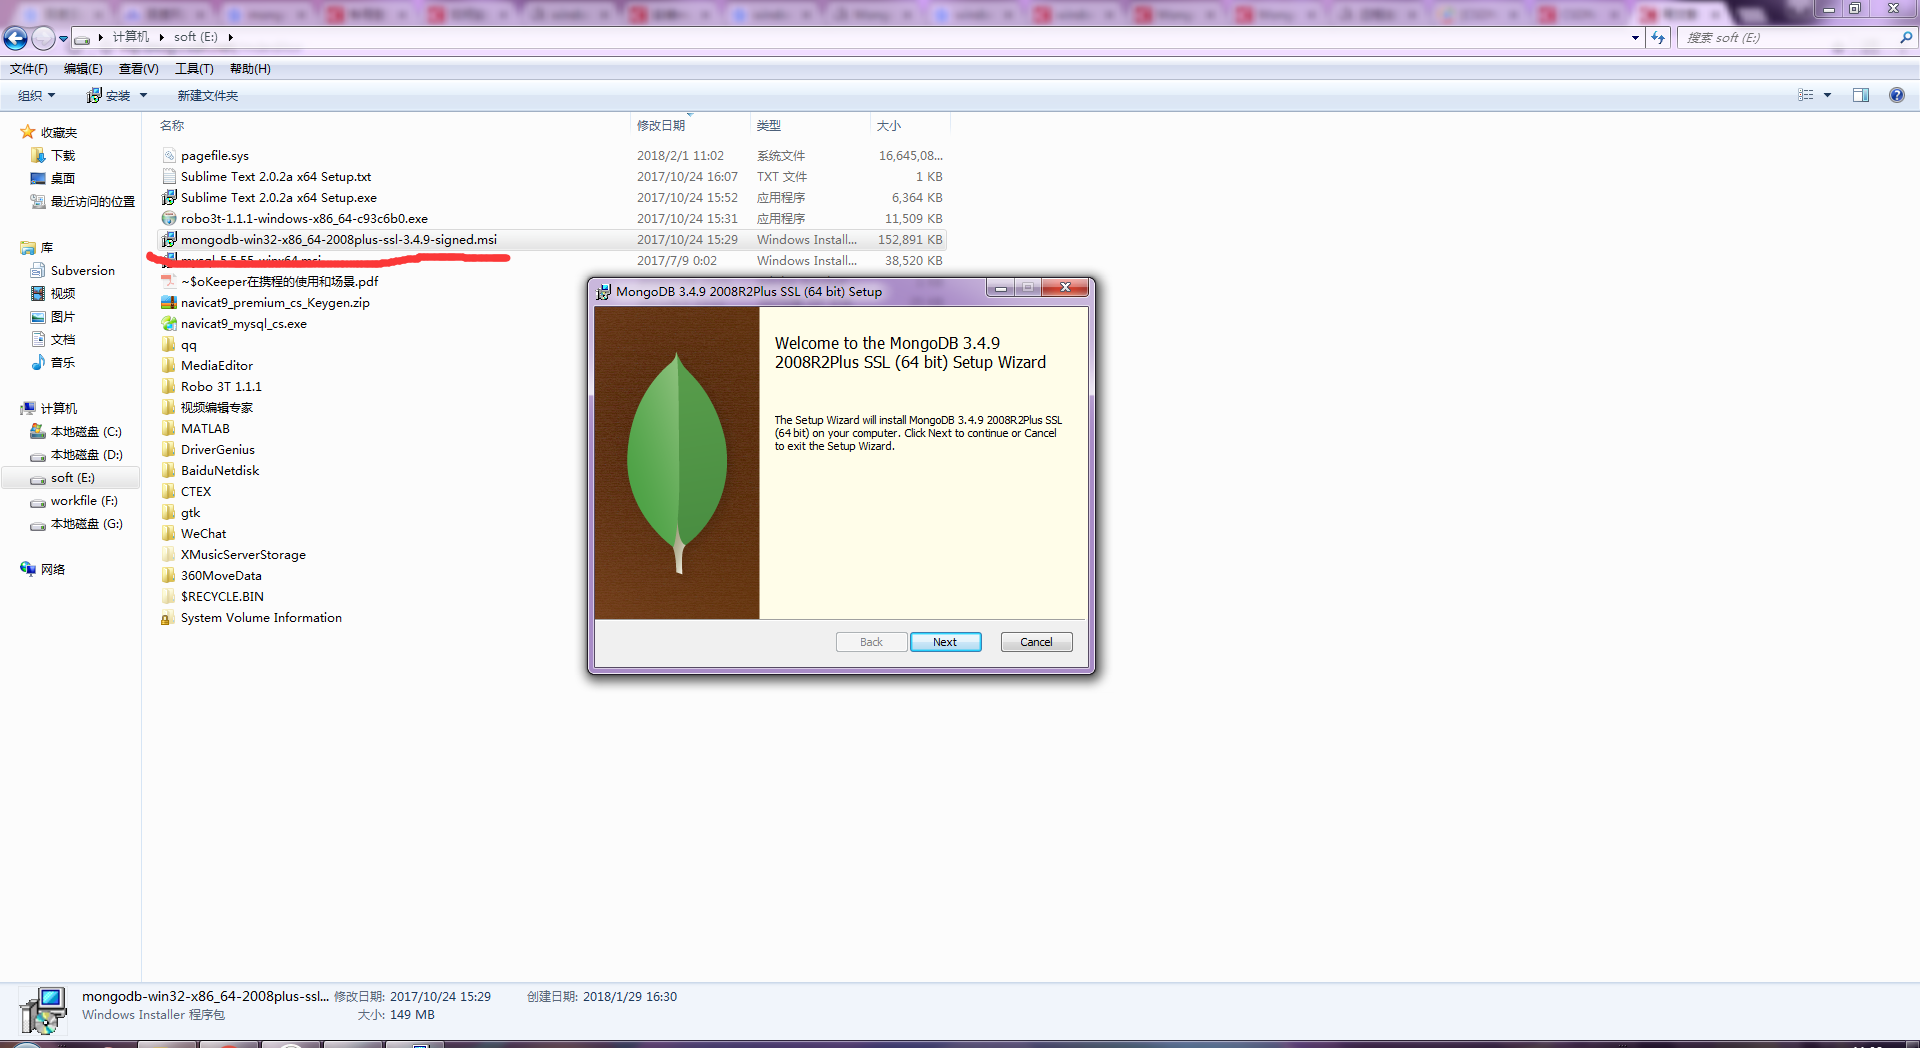Select 视频编辑专家 folder name
Viewport: 1920px width, 1048px height.
217,408
